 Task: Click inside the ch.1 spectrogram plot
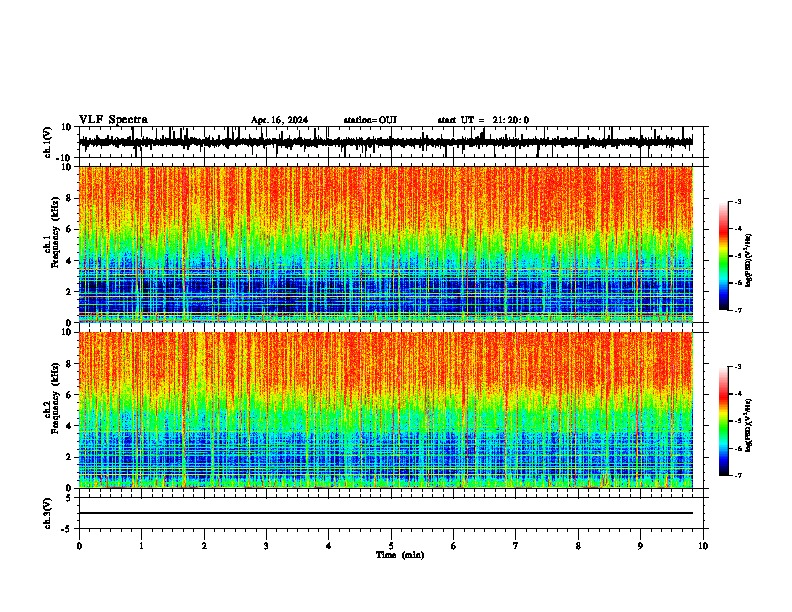[x=391, y=244]
